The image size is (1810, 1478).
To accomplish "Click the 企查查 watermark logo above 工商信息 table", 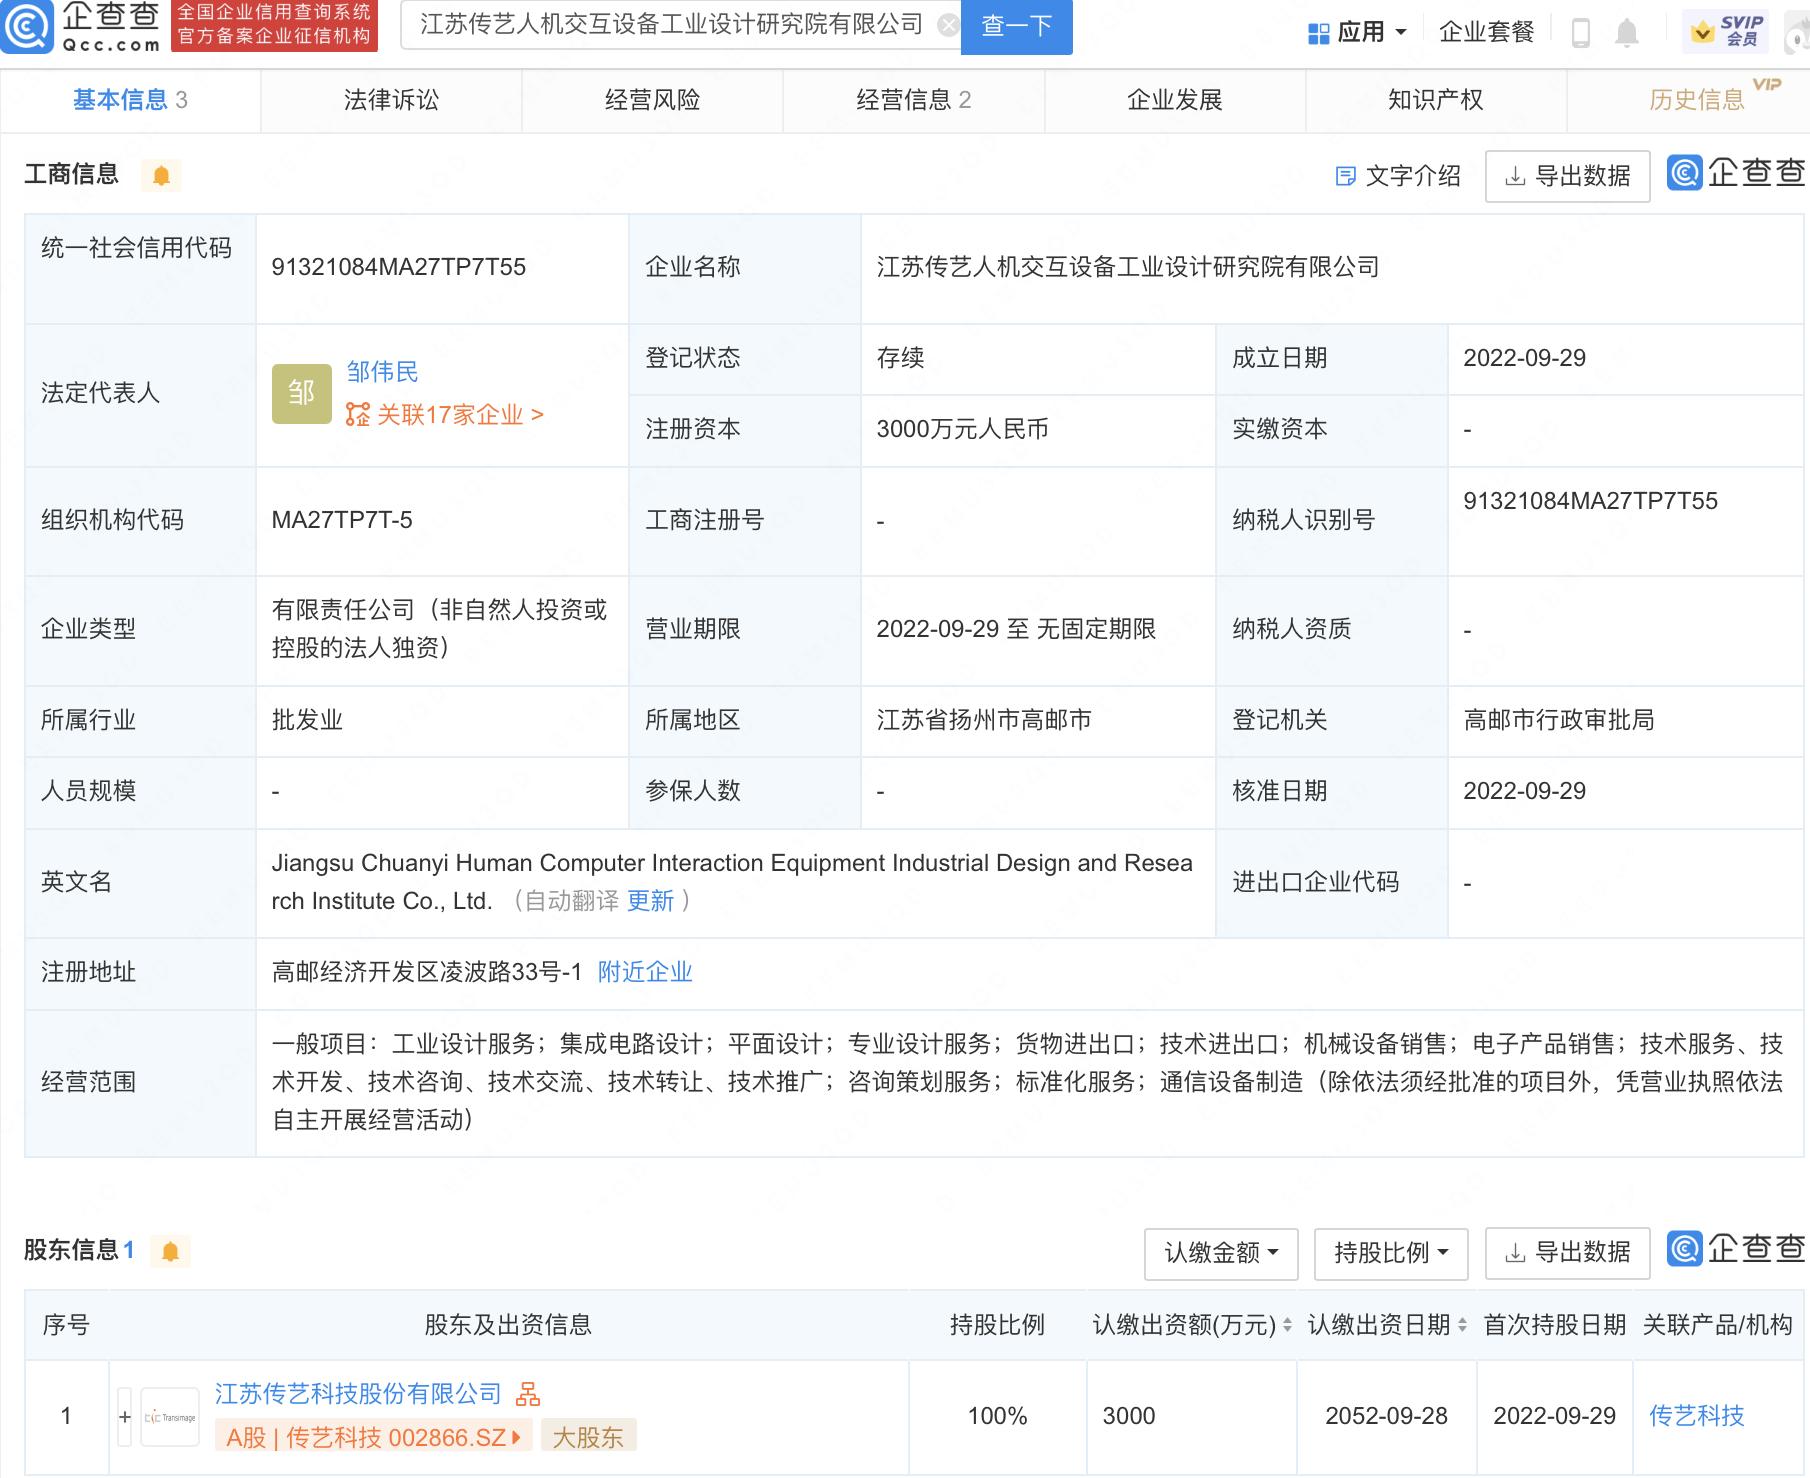I will (1736, 174).
